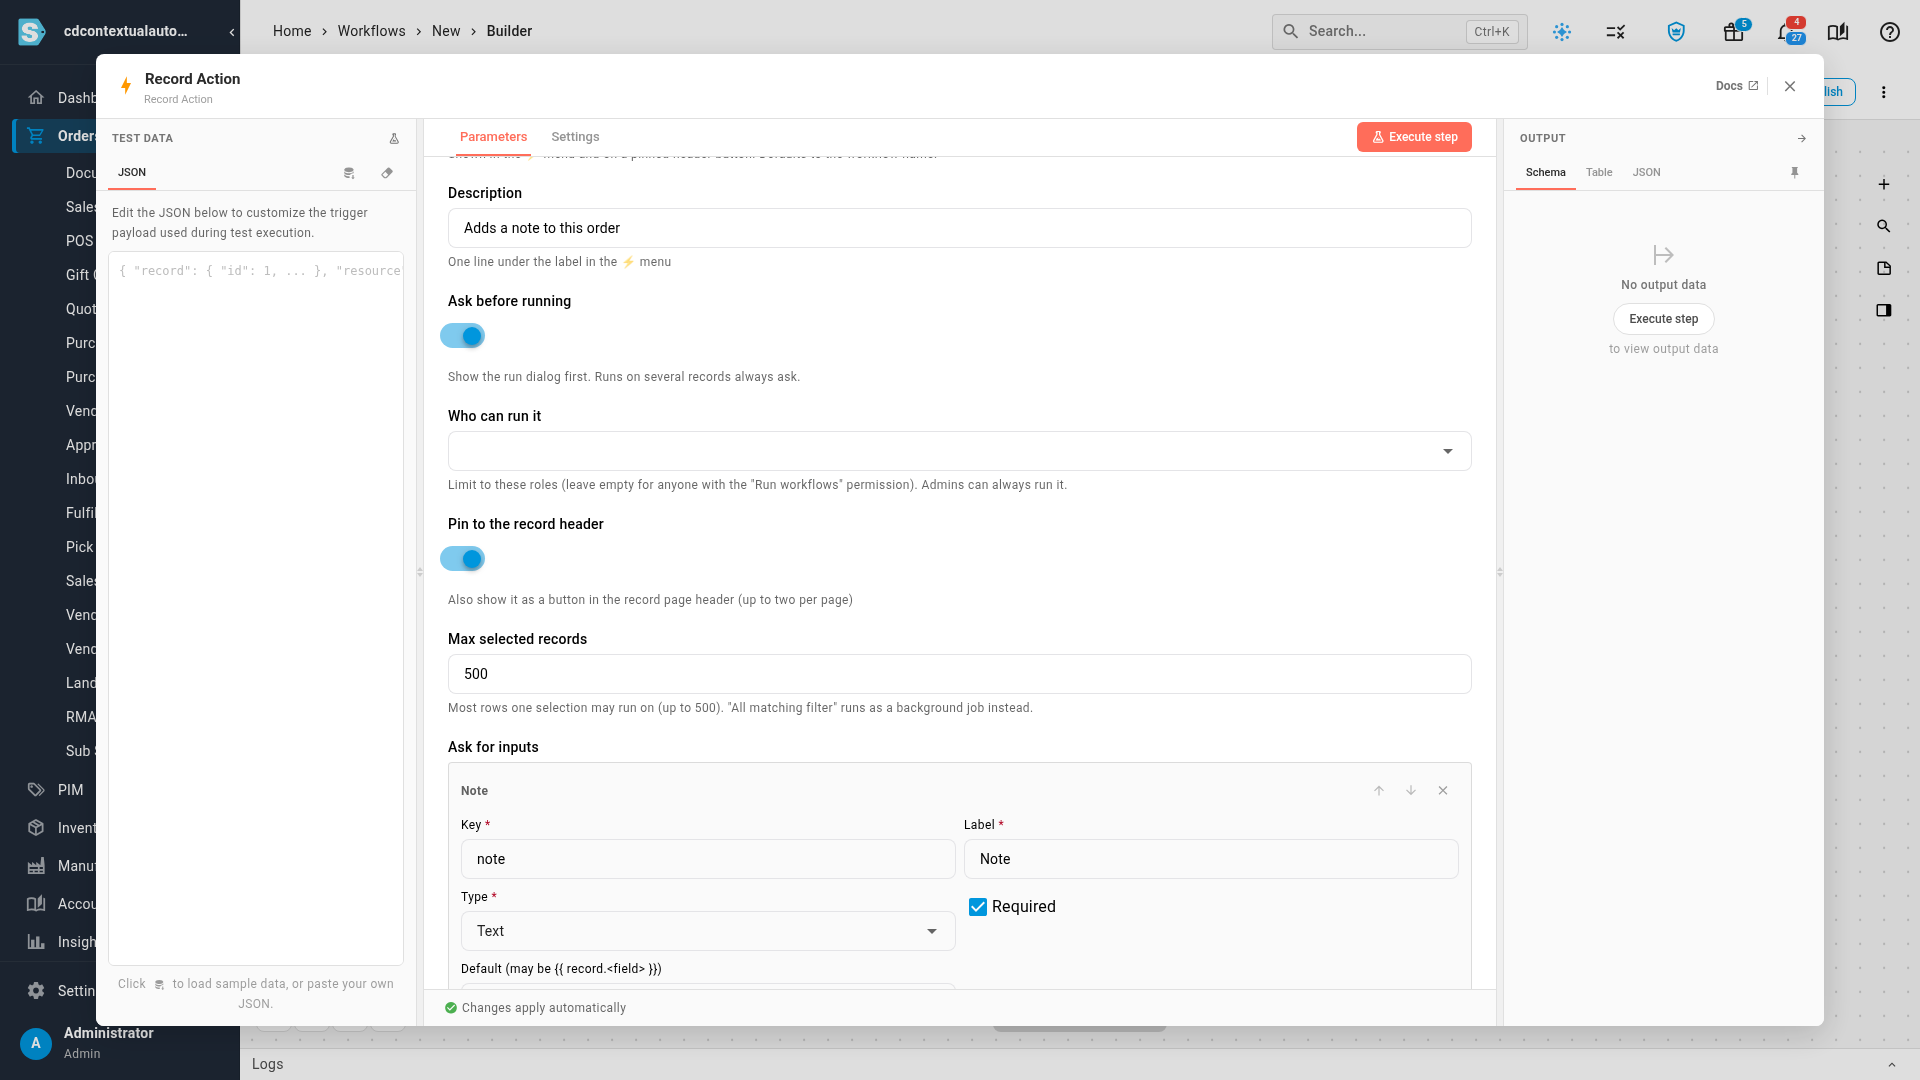Viewport: 1920px width, 1080px height.
Task: Click the search icon on canvas toolbar
Action: (1884, 227)
